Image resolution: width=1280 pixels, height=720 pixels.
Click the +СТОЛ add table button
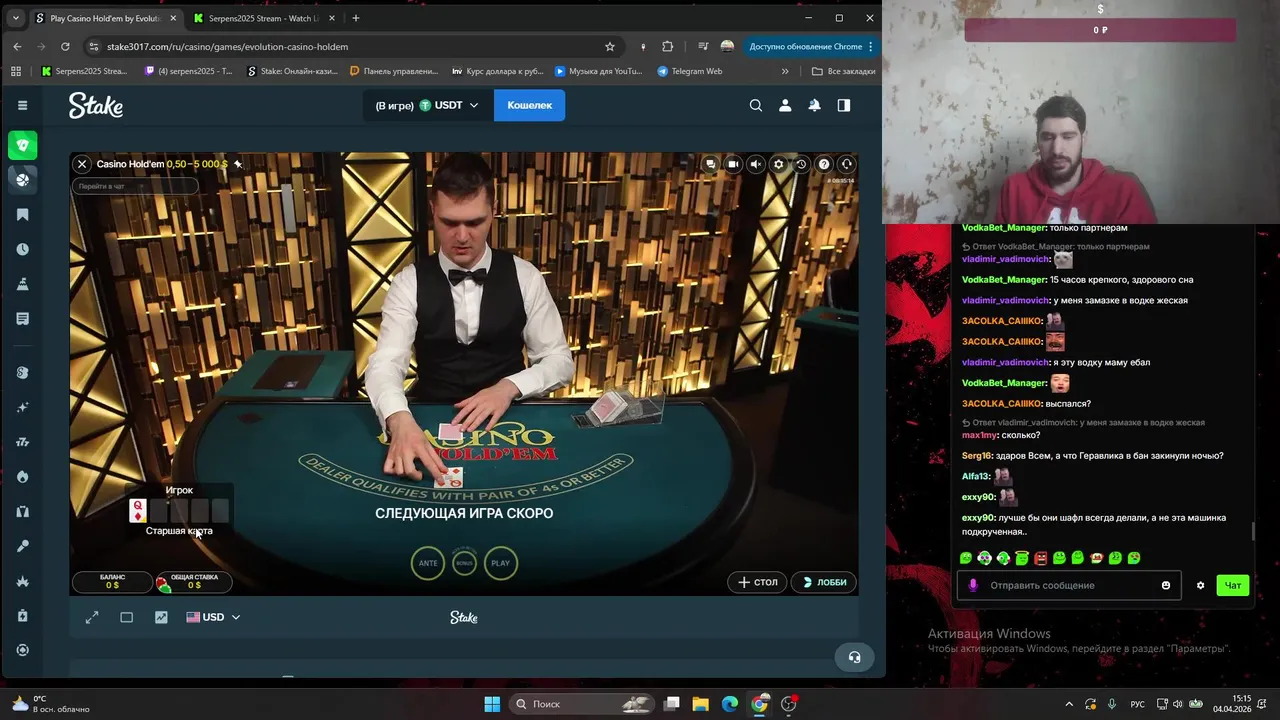click(x=757, y=582)
